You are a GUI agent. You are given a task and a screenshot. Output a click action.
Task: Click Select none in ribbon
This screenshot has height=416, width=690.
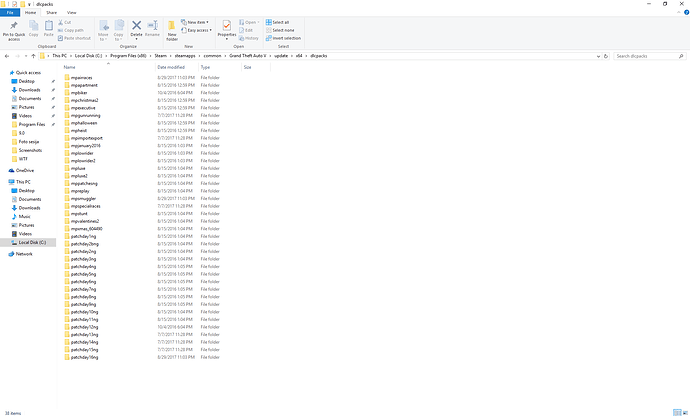coord(280,30)
